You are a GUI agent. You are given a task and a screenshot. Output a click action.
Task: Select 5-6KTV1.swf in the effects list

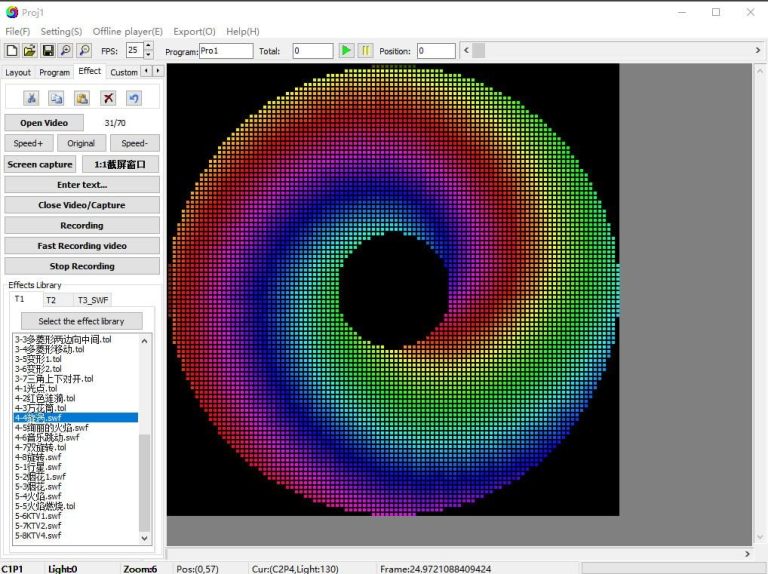(38, 516)
